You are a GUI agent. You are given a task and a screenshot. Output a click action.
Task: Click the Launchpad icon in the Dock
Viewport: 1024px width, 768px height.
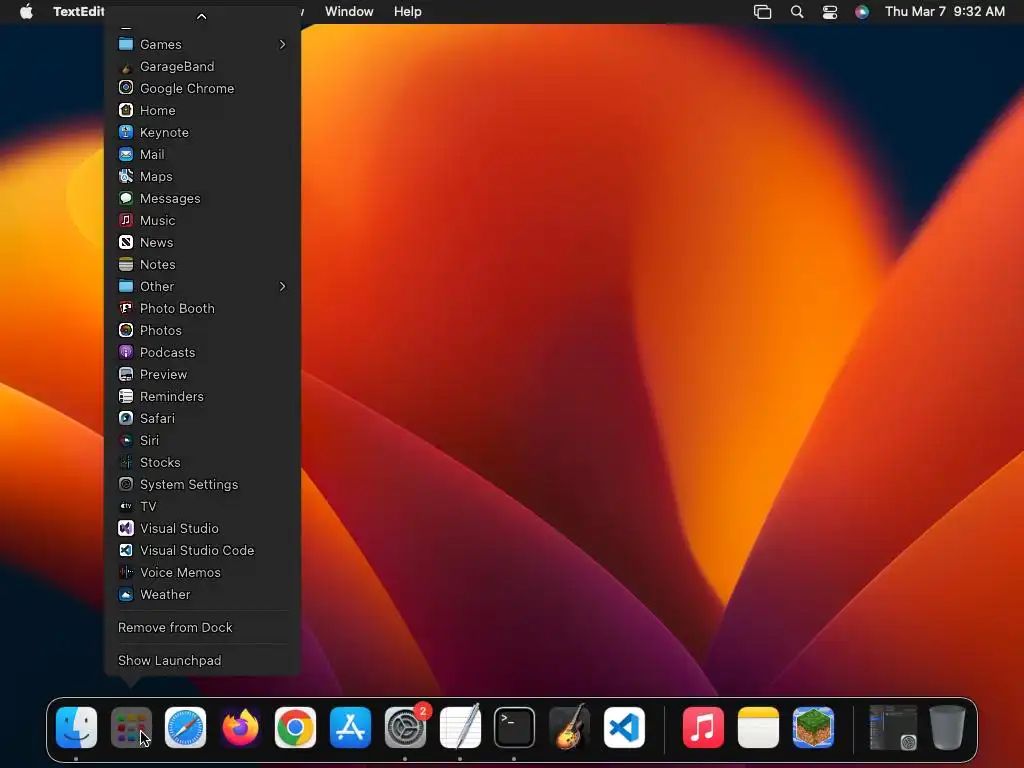(131, 727)
